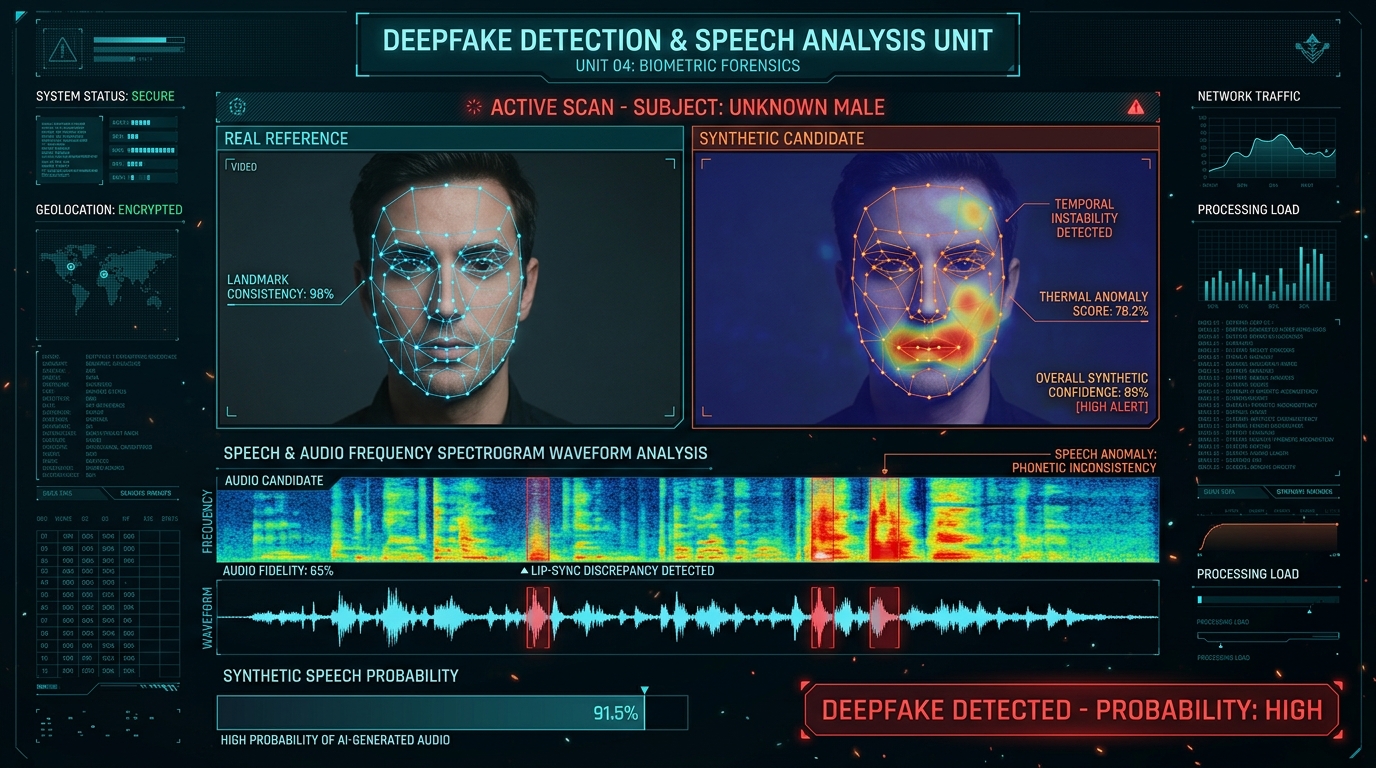This screenshot has width=1376, height=768.
Task: Select the SYNTHETIC CANDIDATE panel header
Action: tap(925, 138)
